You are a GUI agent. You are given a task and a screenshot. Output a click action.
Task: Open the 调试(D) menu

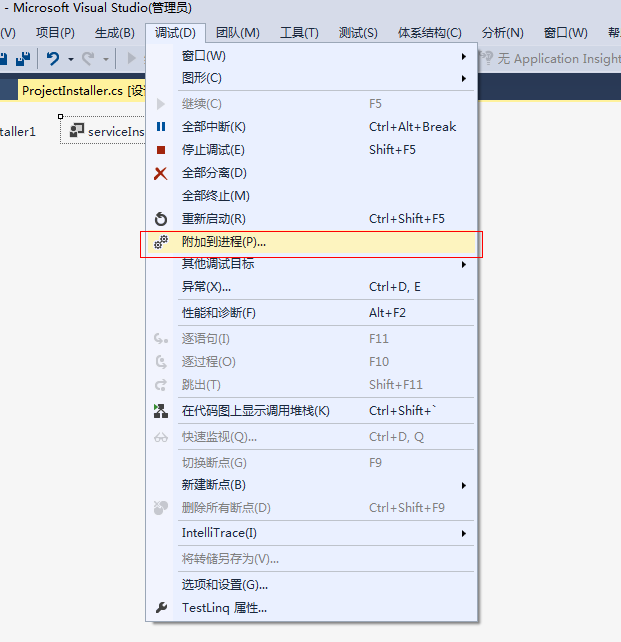pyautogui.click(x=175, y=33)
